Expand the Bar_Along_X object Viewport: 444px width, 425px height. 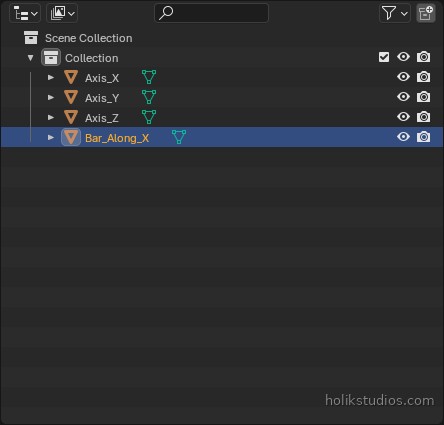click(51, 137)
